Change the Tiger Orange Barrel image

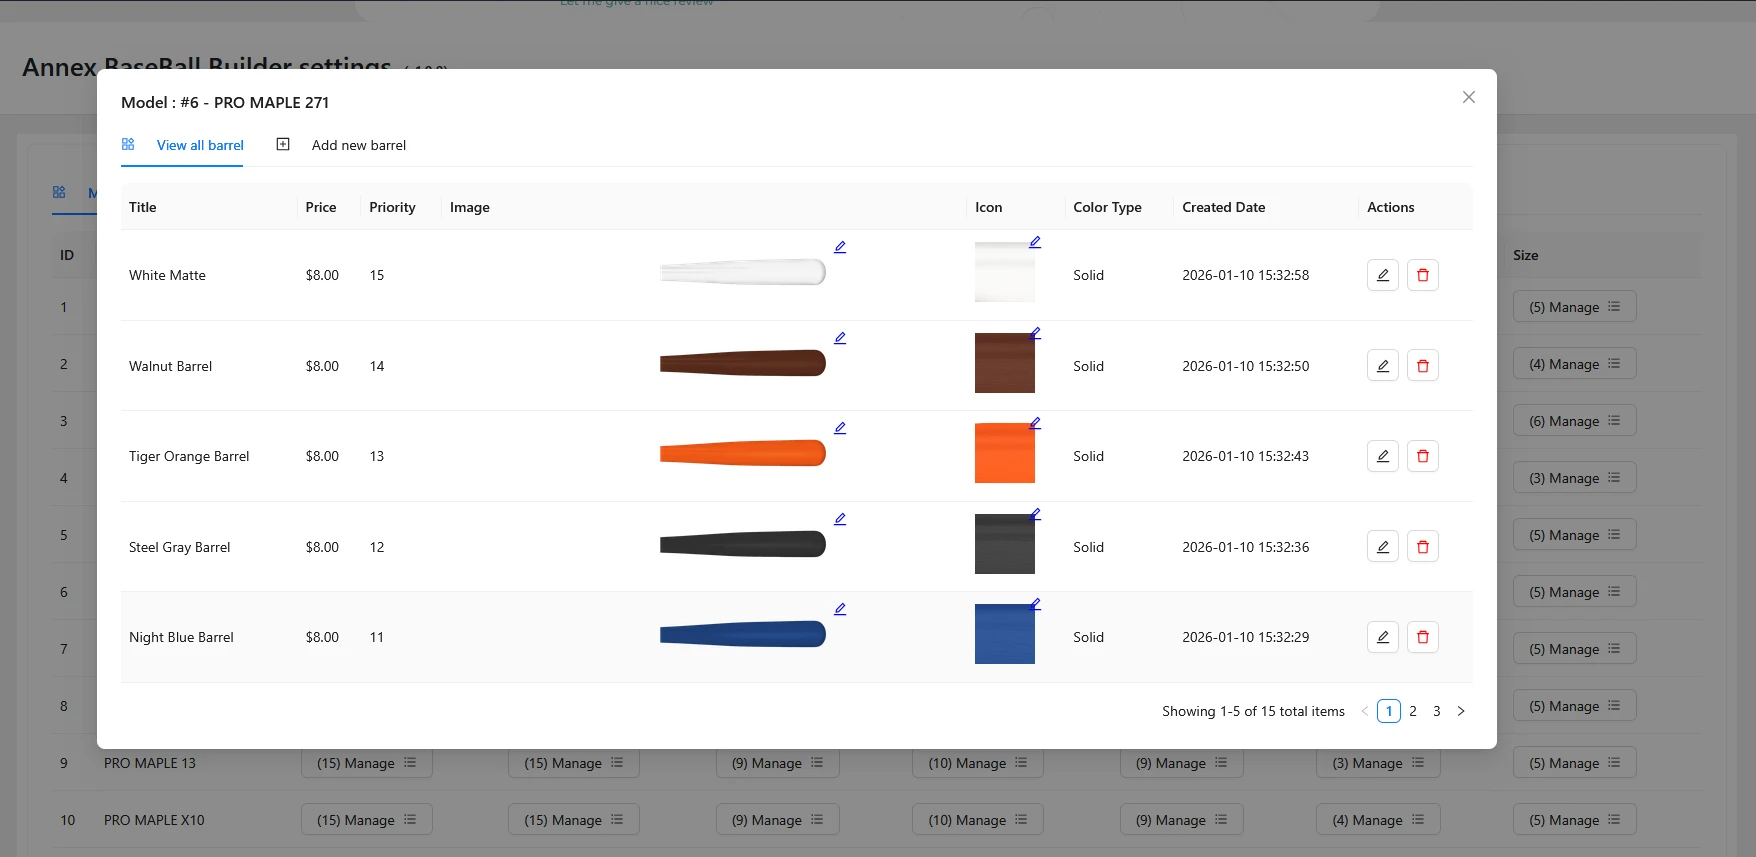pyautogui.click(x=840, y=428)
